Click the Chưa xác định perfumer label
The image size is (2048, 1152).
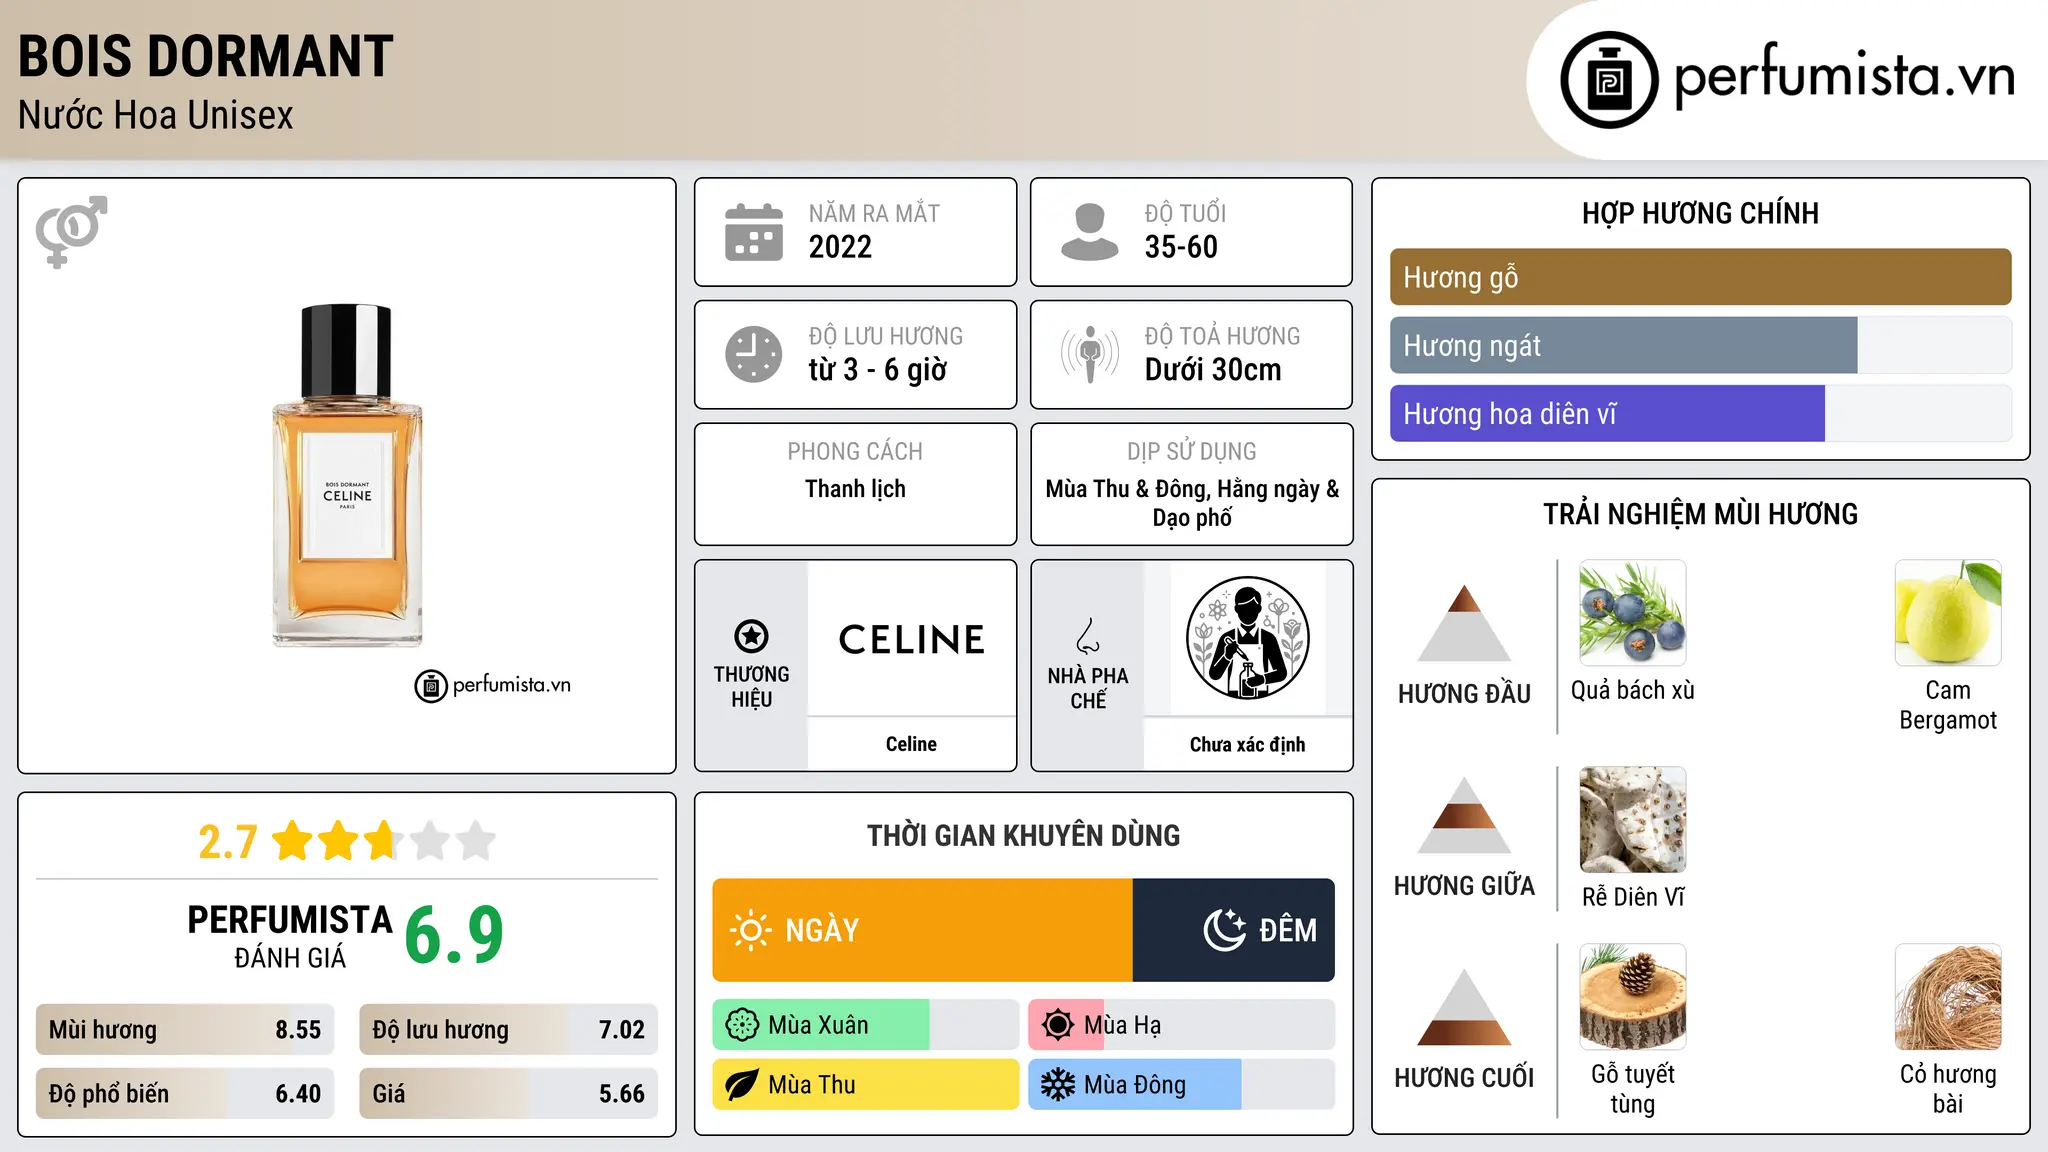(x=1247, y=744)
